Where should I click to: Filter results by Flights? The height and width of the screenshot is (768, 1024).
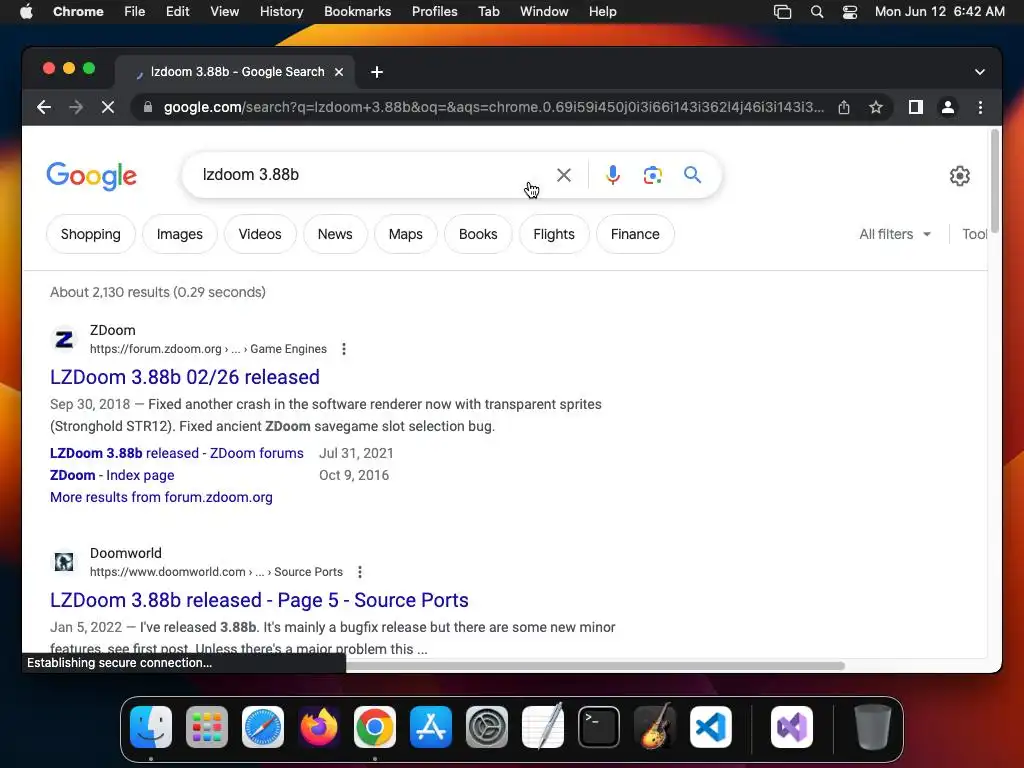click(x=554, y=234)
